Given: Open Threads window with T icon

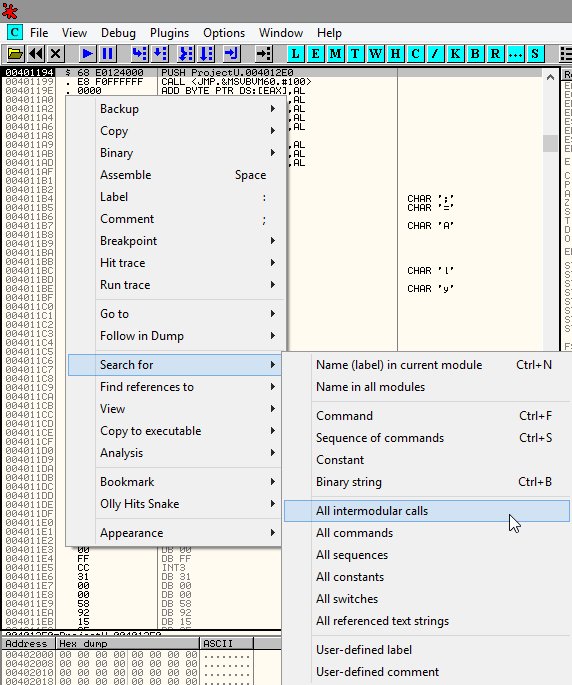Looking at the screenshot, I should [x=355, y=54].
